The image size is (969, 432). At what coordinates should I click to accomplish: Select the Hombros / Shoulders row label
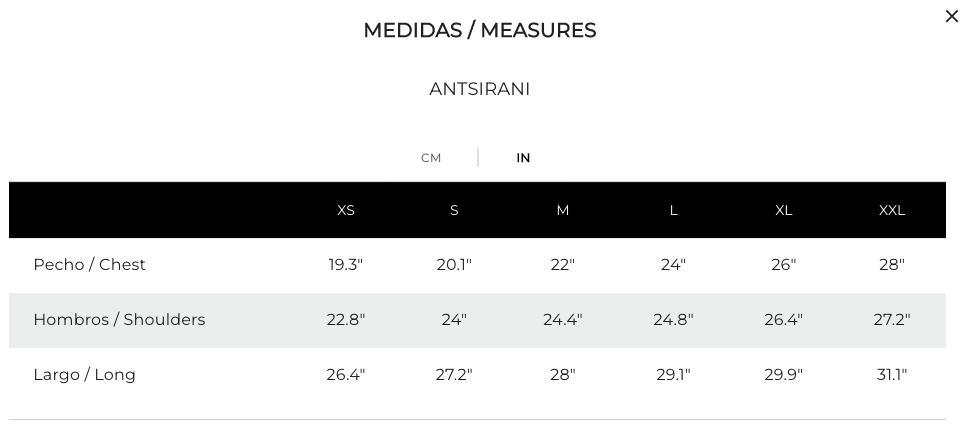(x=119, y=320)
